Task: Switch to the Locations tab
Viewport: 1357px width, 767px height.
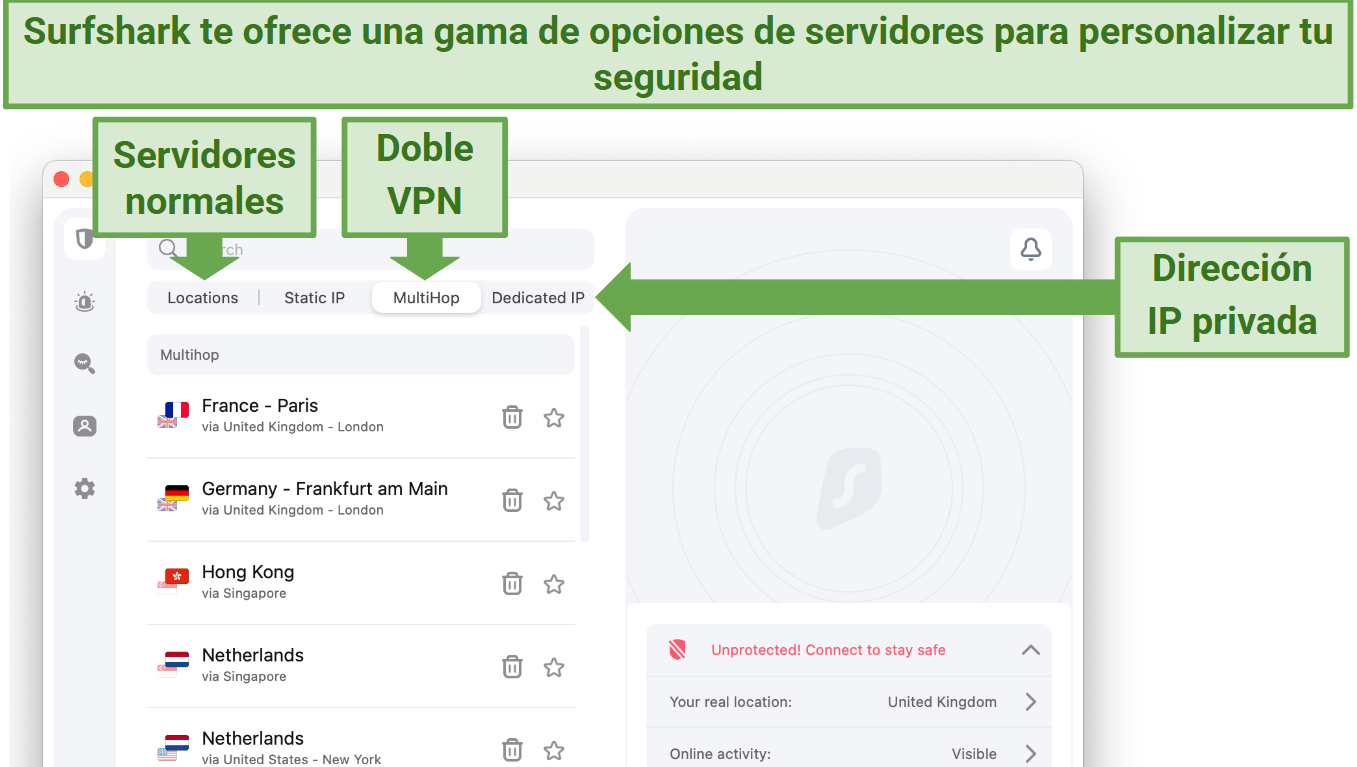Action: (203, 298)
